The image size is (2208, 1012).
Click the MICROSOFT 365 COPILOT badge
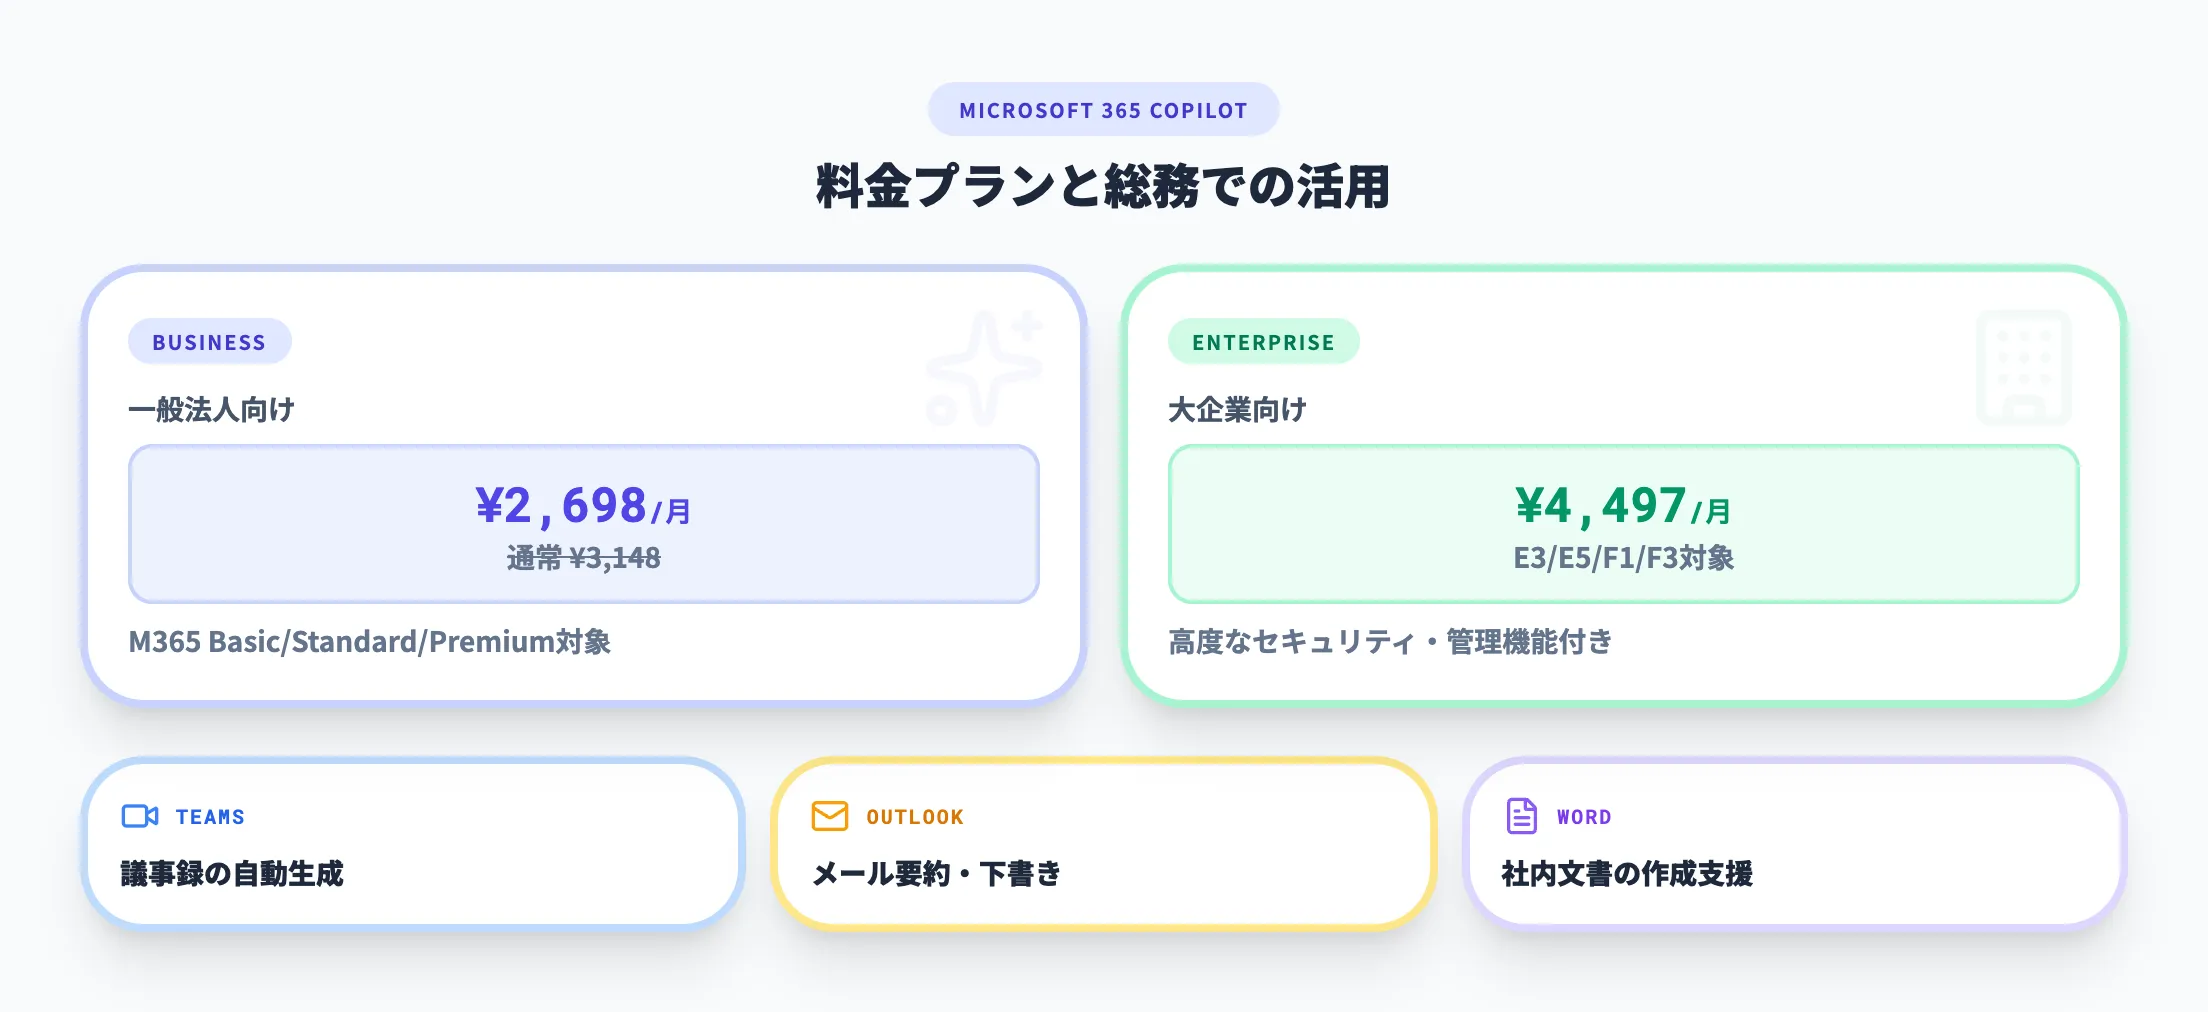(x=1103, y=110)
